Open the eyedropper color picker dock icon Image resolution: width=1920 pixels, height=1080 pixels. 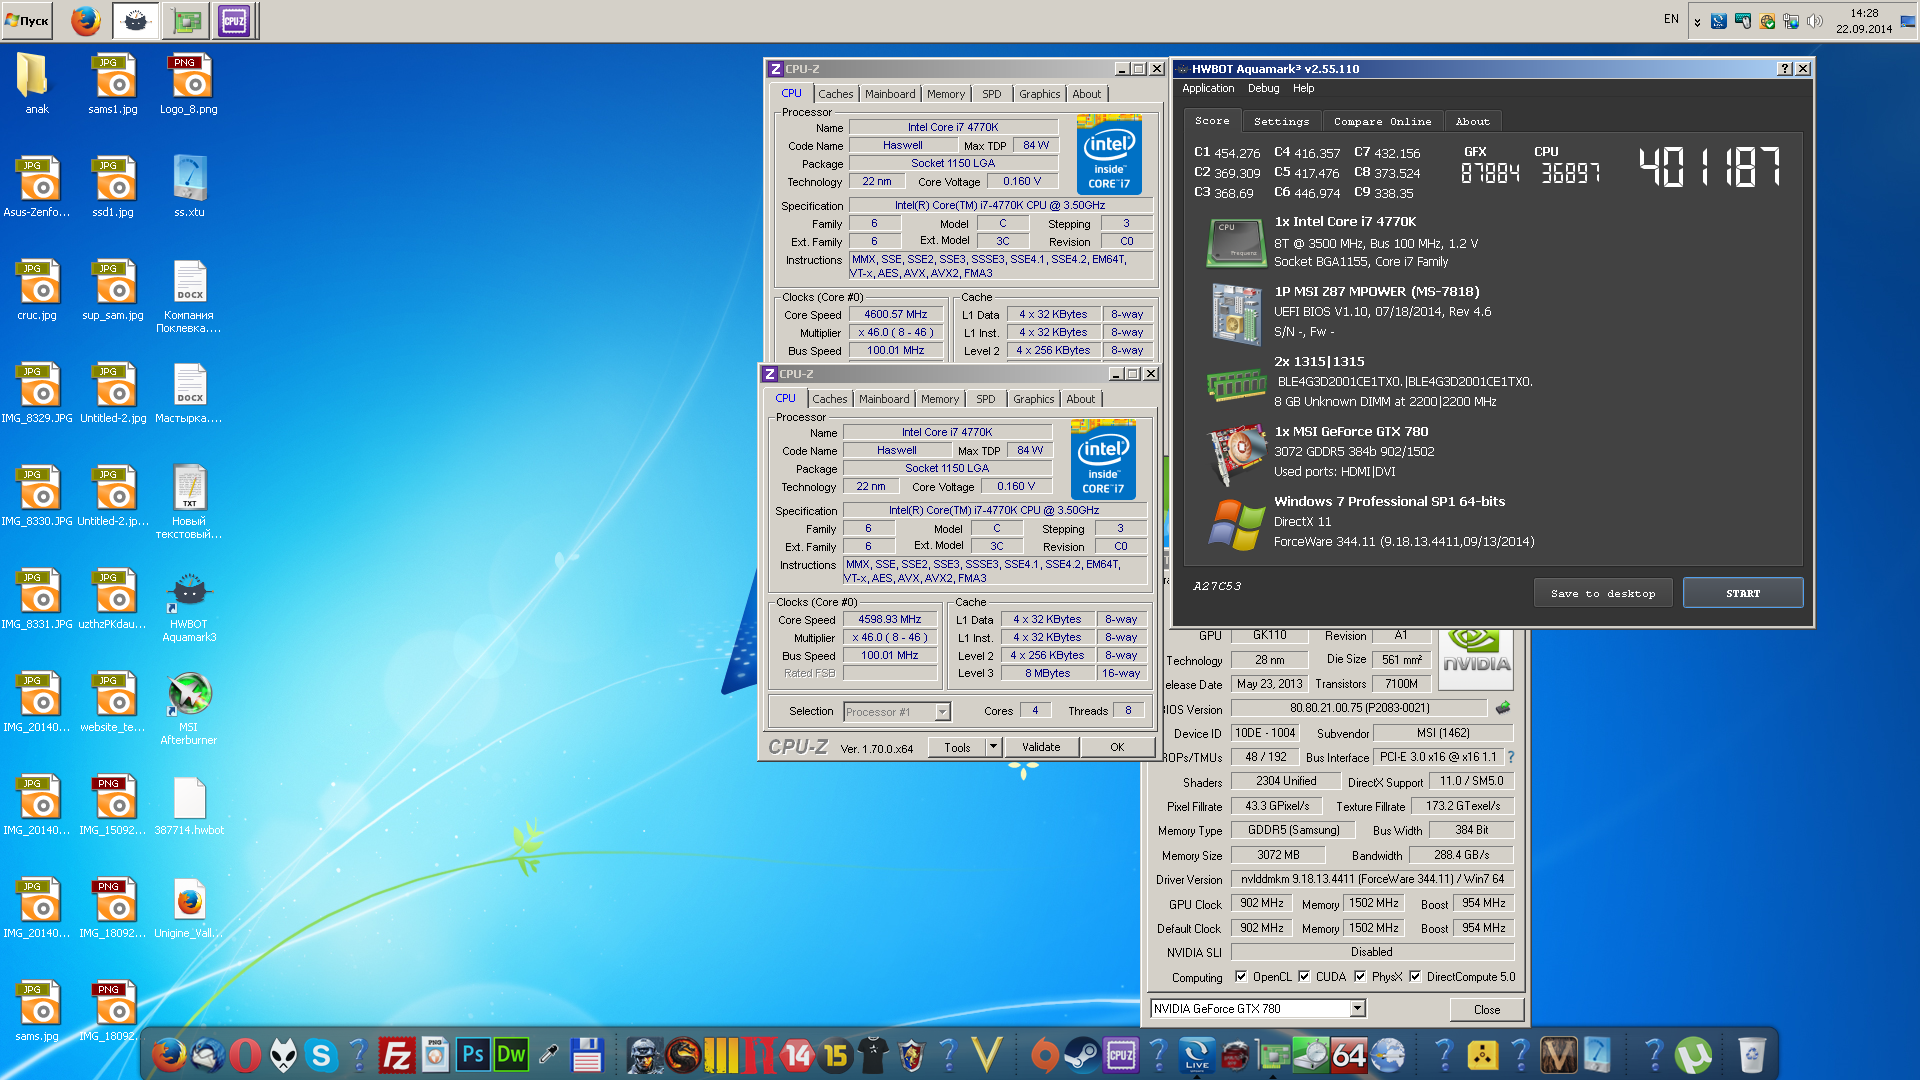coord(548,1054)
